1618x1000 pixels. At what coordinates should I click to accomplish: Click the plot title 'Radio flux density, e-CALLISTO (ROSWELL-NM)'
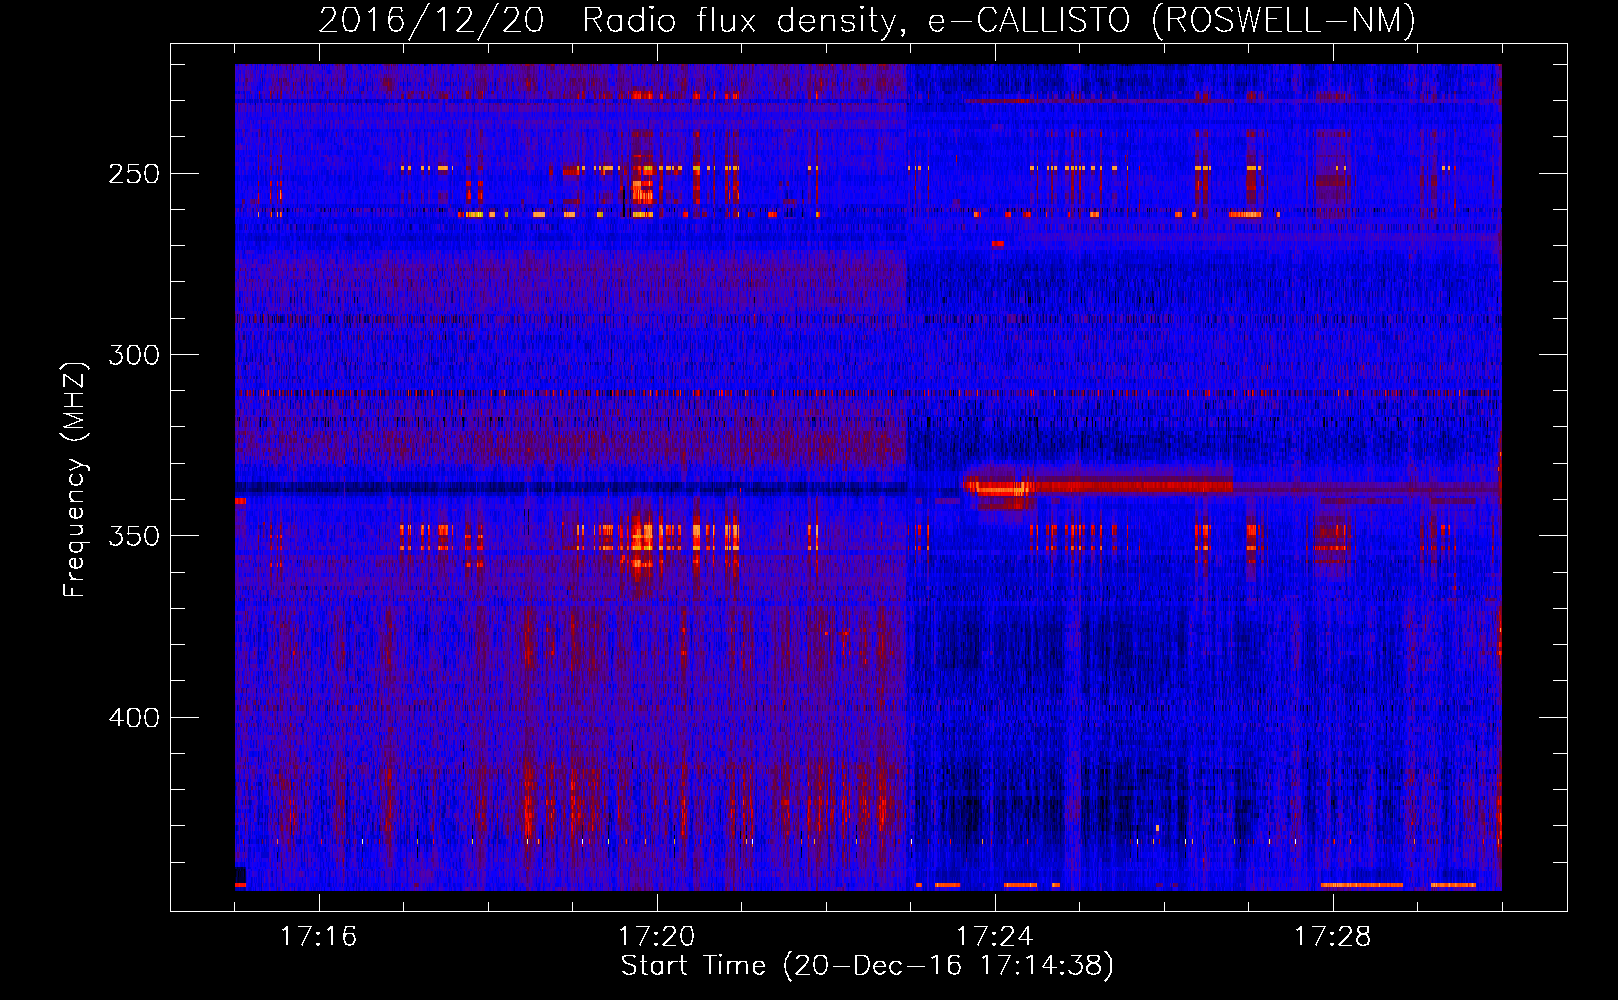coord(998,20)
